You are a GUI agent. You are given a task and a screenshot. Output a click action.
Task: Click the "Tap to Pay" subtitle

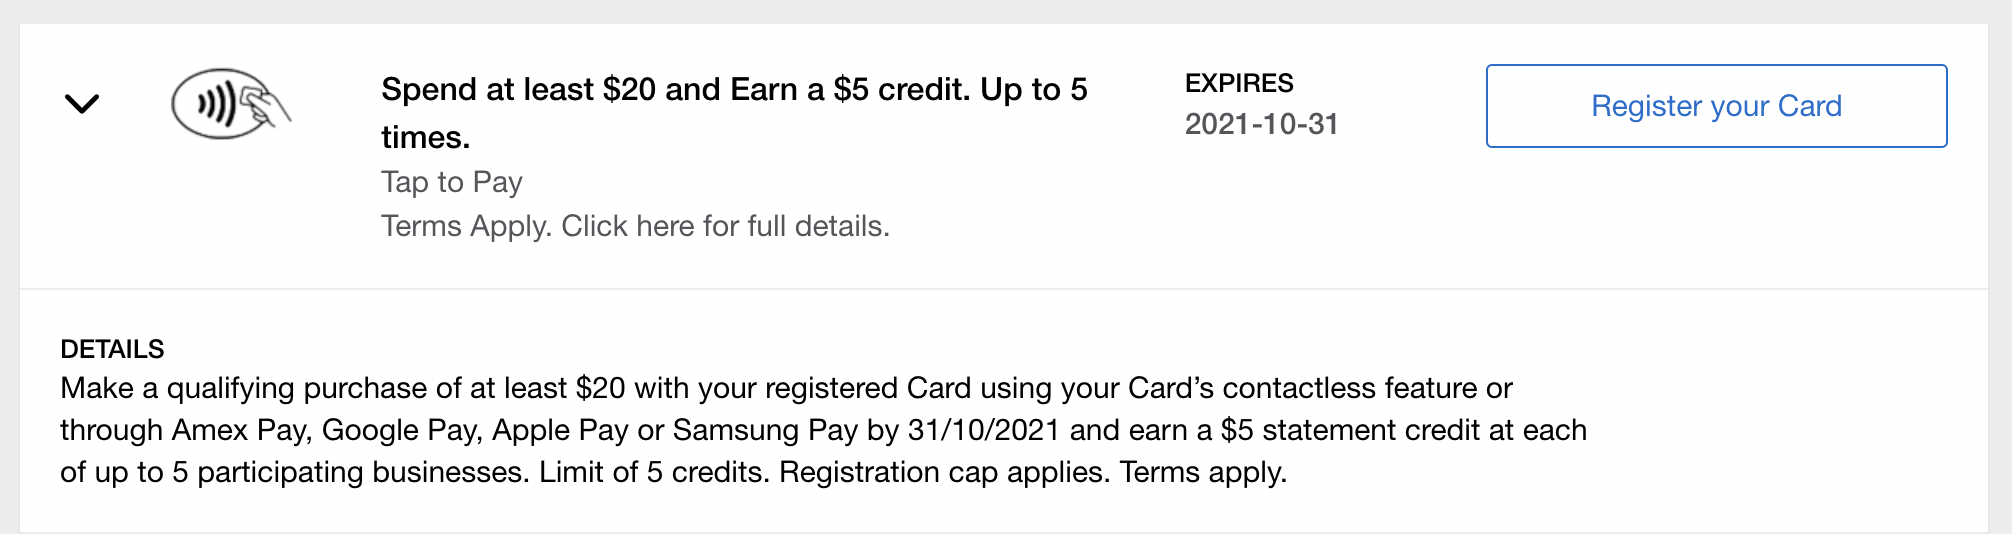452,182
